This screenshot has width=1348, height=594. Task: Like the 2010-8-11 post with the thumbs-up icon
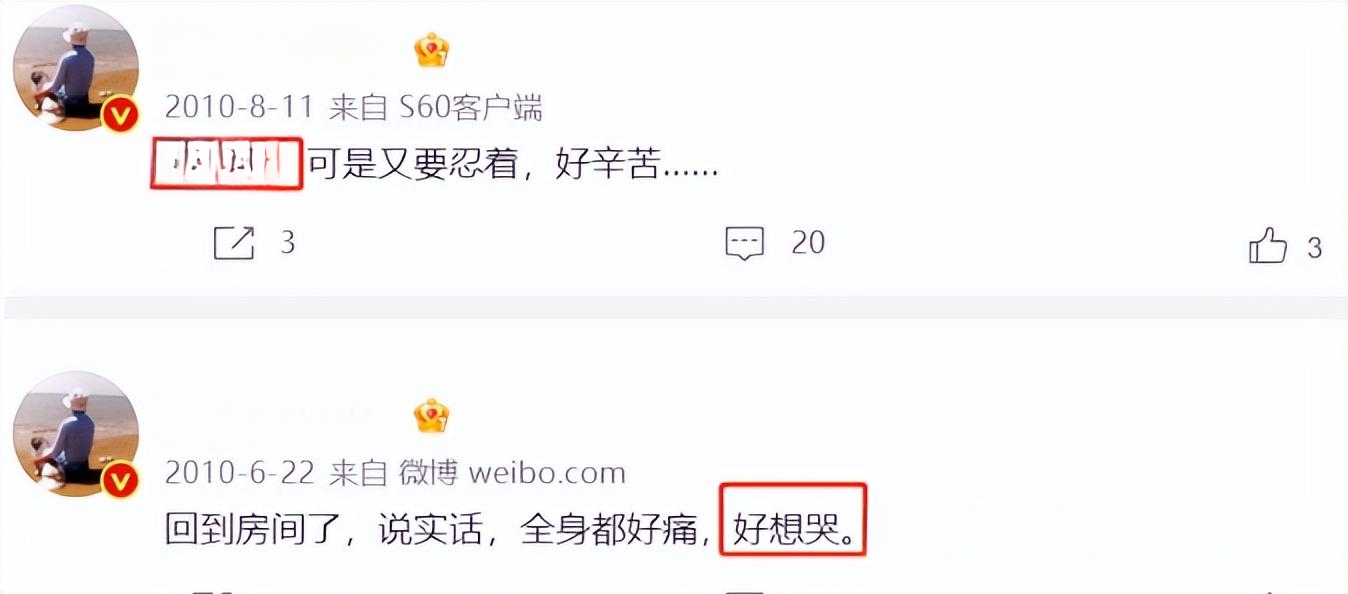tap(1268, 245)
